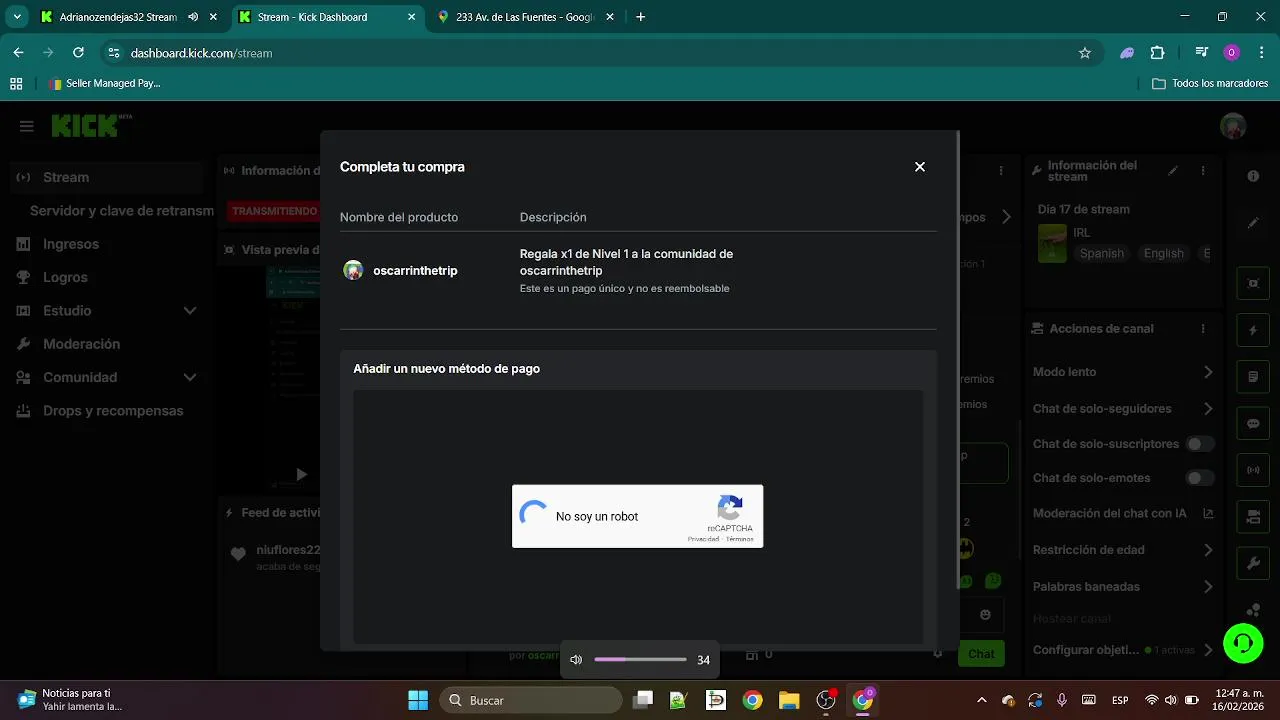Click the English language tag
This screenshot has height=720, width=1280.
coord(1164,254)
